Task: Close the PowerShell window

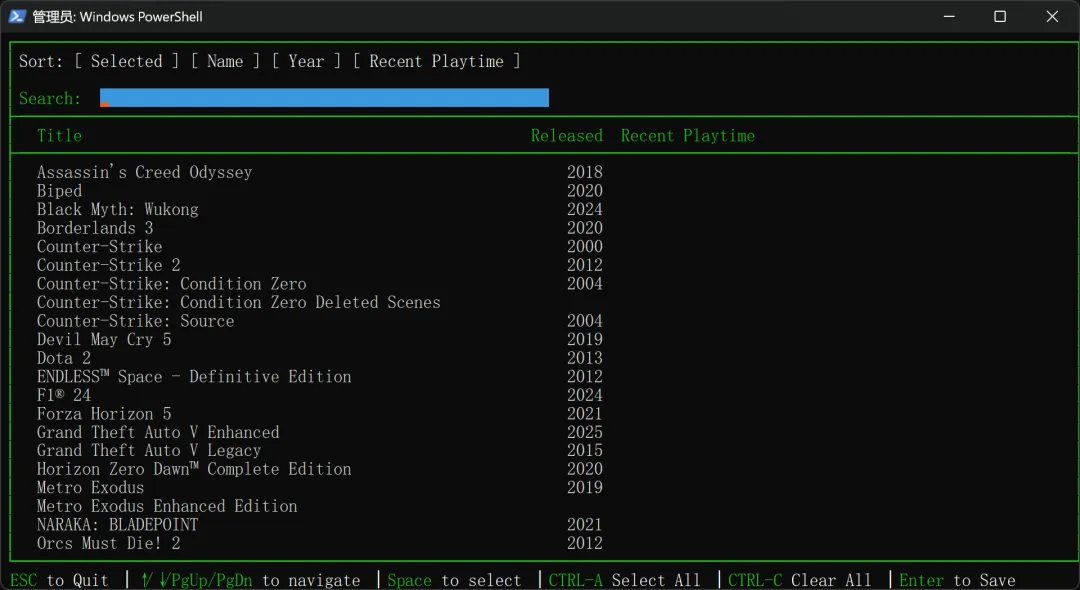Action: click(x=1052, y=17)
